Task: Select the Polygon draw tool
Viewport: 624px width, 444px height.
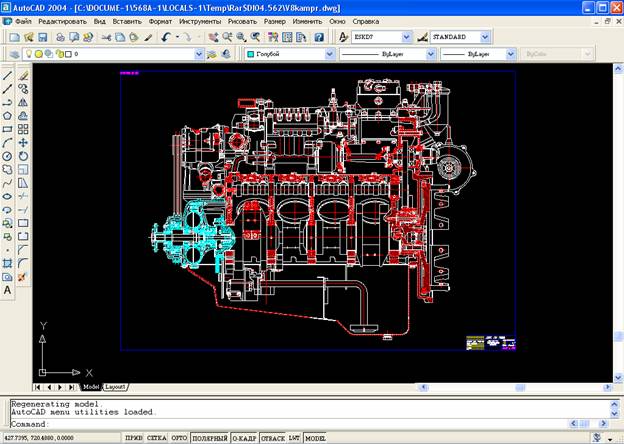Action: pos(8,116)
